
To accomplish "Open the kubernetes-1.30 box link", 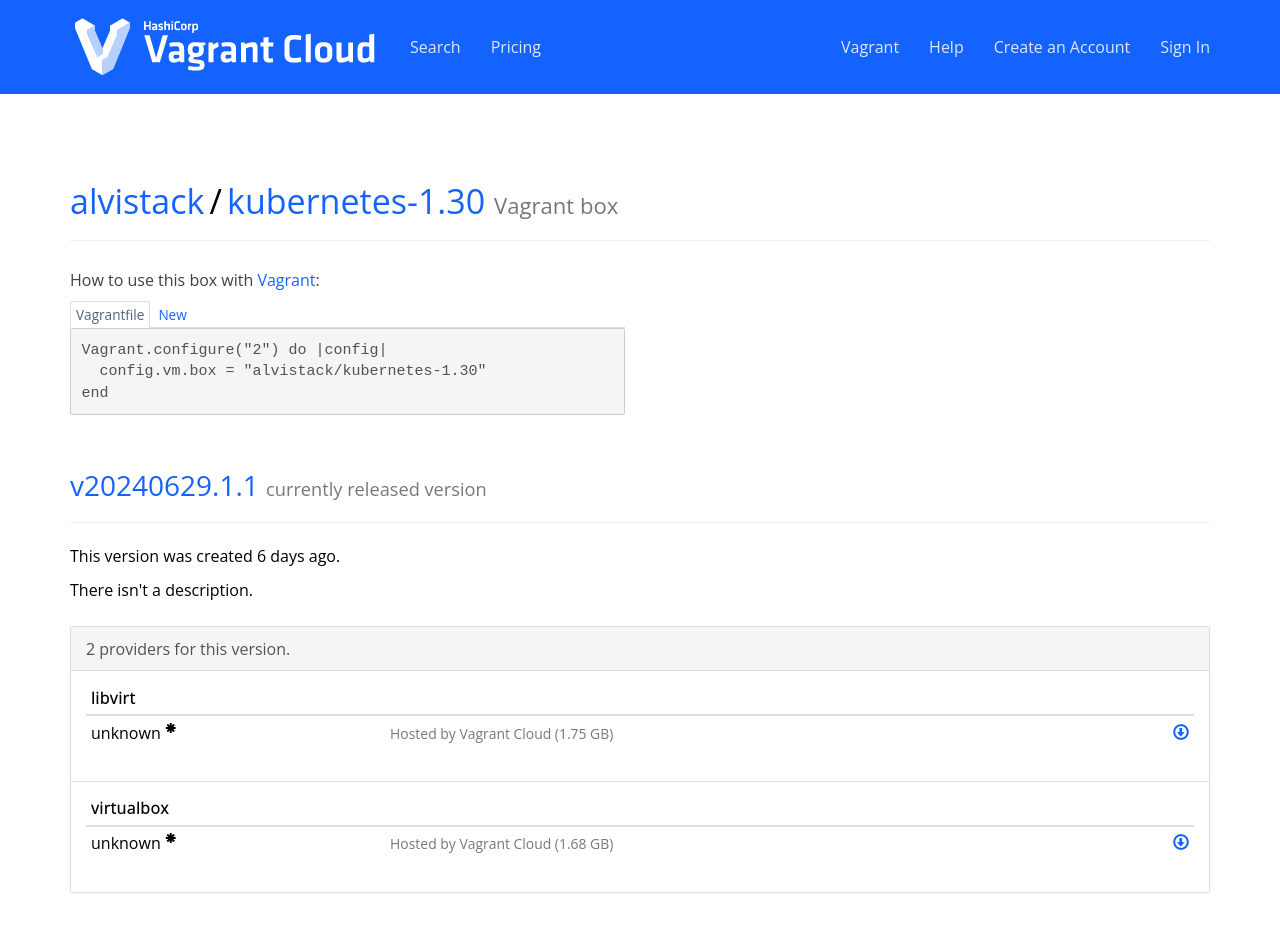I will tap(355, 202).
